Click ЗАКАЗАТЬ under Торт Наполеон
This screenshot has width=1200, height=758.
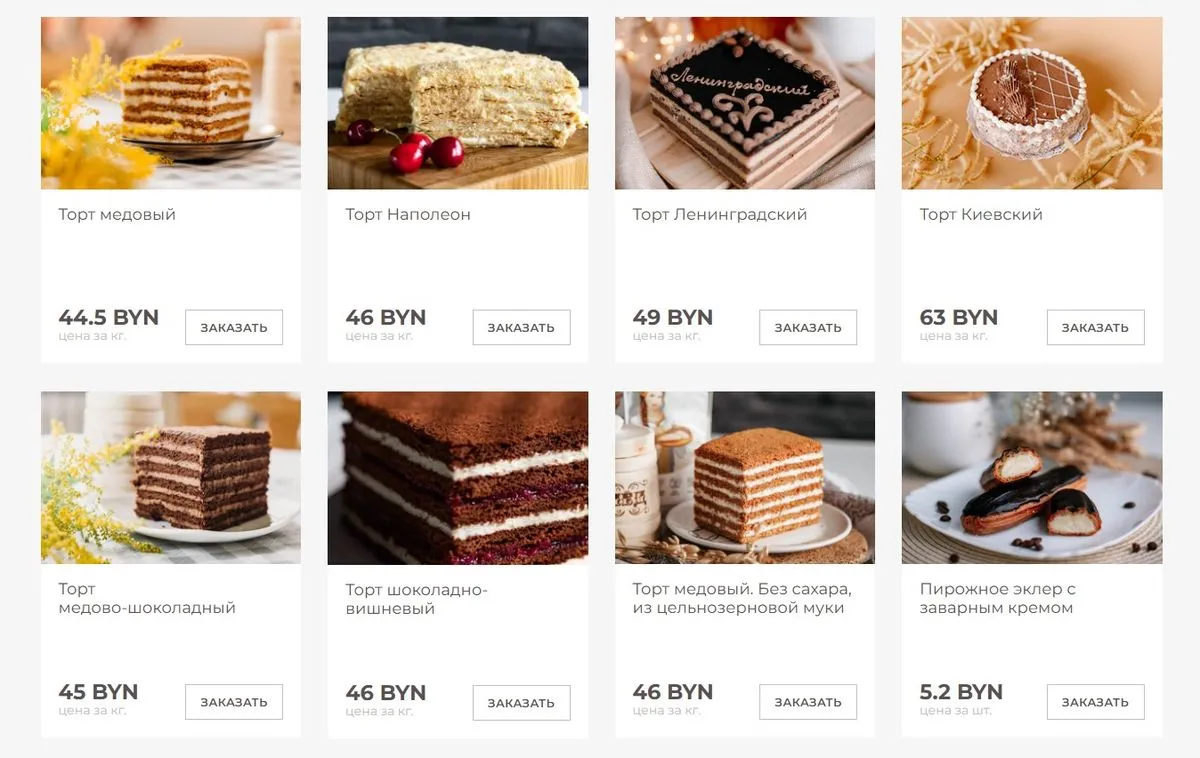521,327
